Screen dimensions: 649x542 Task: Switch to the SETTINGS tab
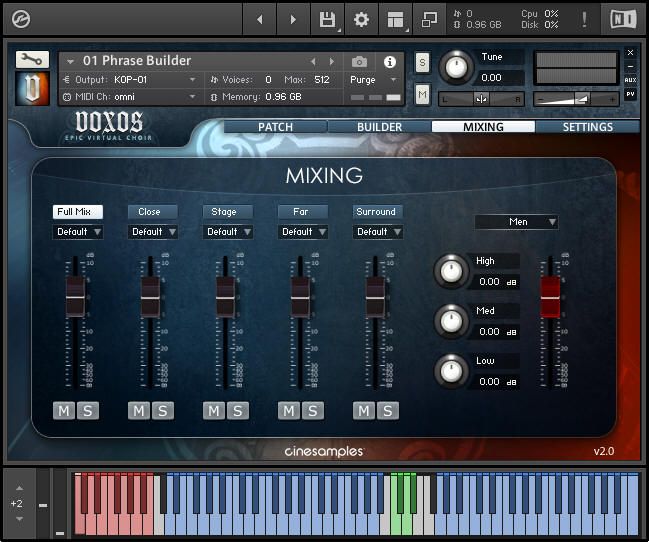click(588, 127)
